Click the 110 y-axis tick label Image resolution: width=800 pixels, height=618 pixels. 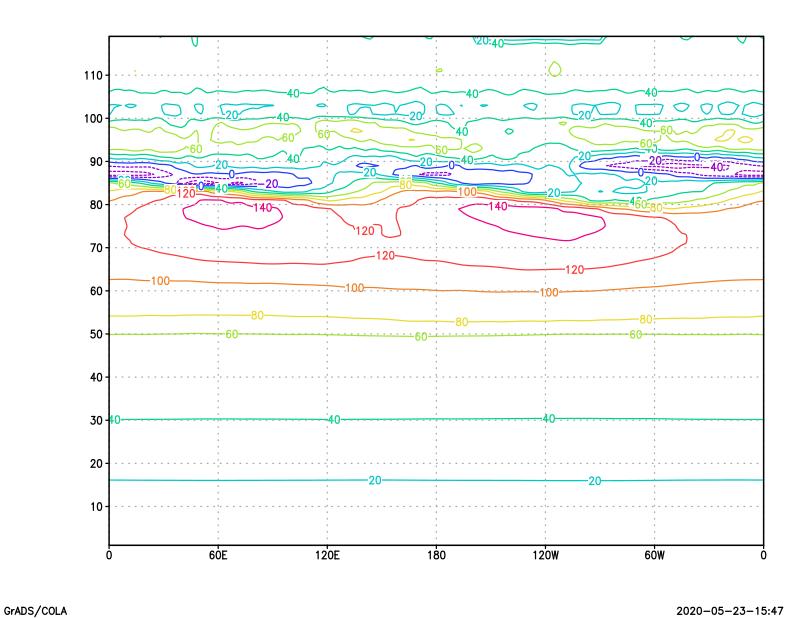pos(94,75)
